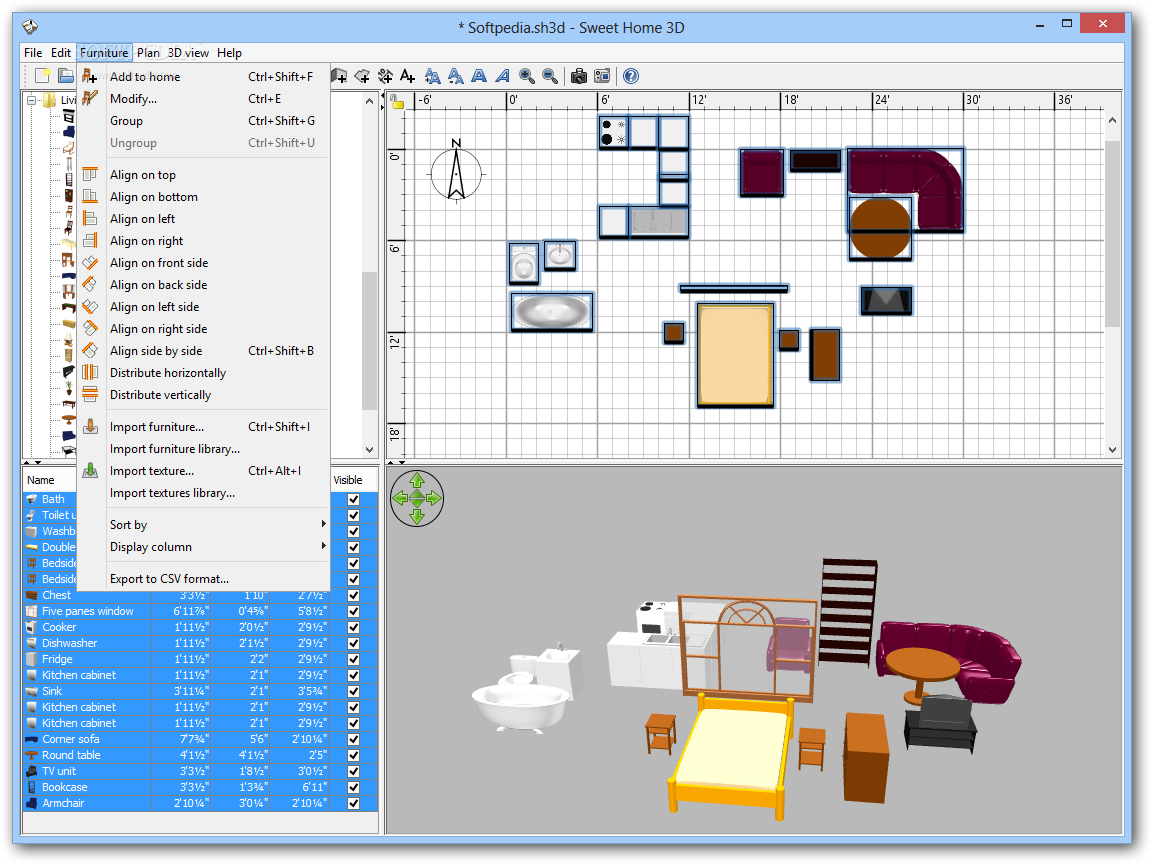The width and height of the screenshot is (1152, 864).
Task: Click the down arrow on 3D navigation pad
Action: [417, 516]
